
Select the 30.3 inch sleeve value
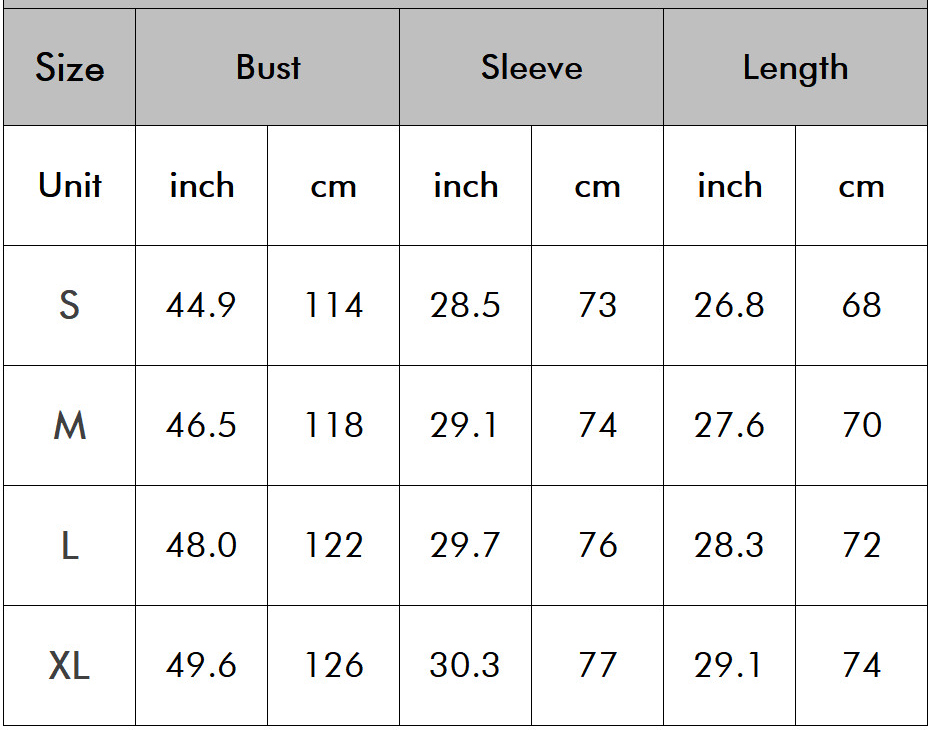pos(465,665)
